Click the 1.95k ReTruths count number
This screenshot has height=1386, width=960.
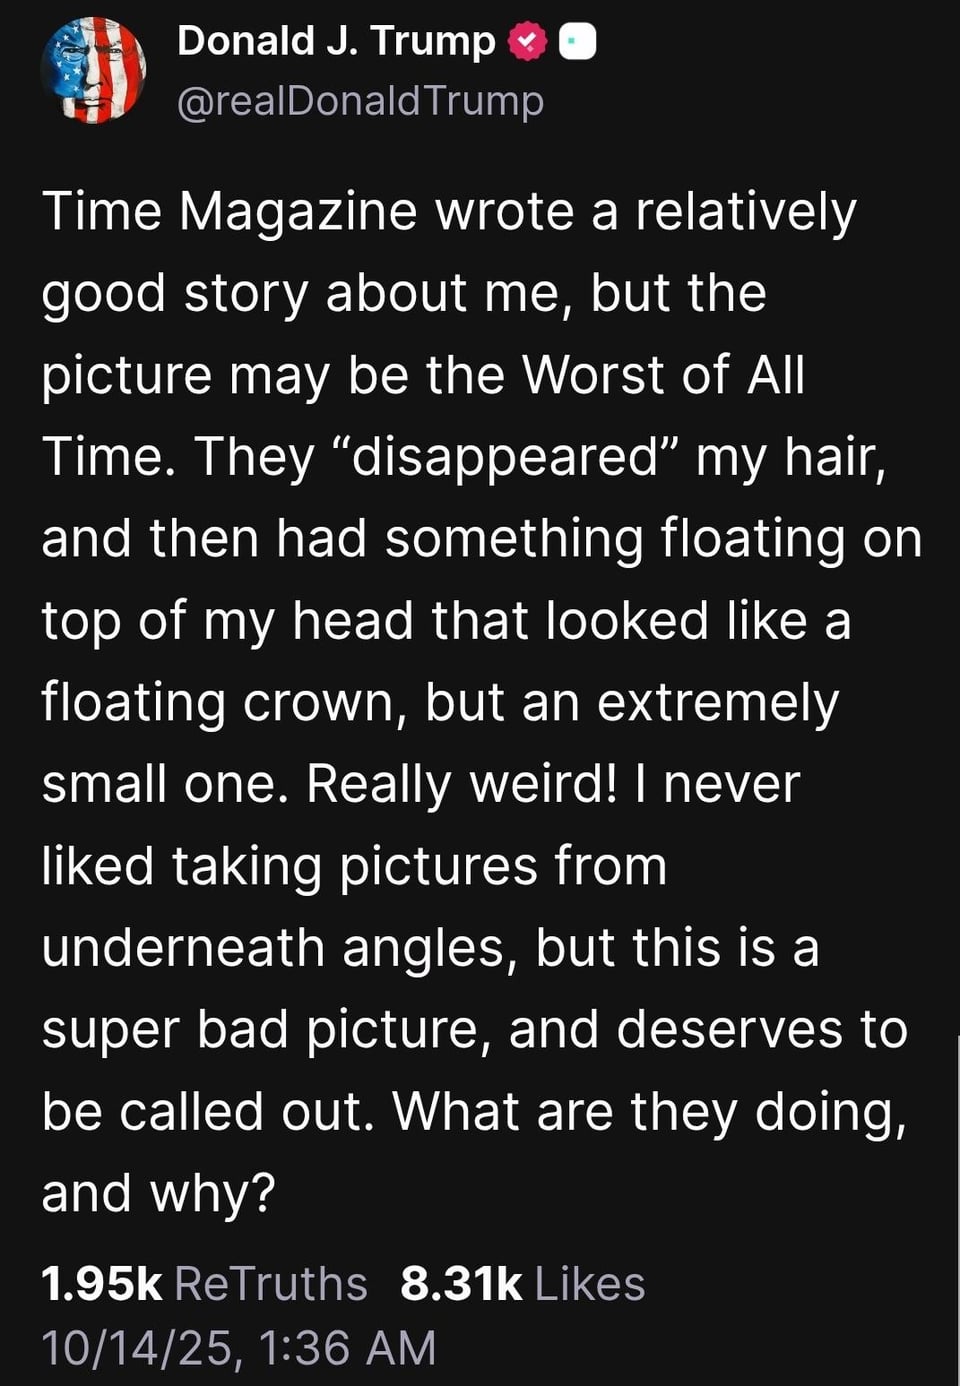click(x=101, y=1284)
